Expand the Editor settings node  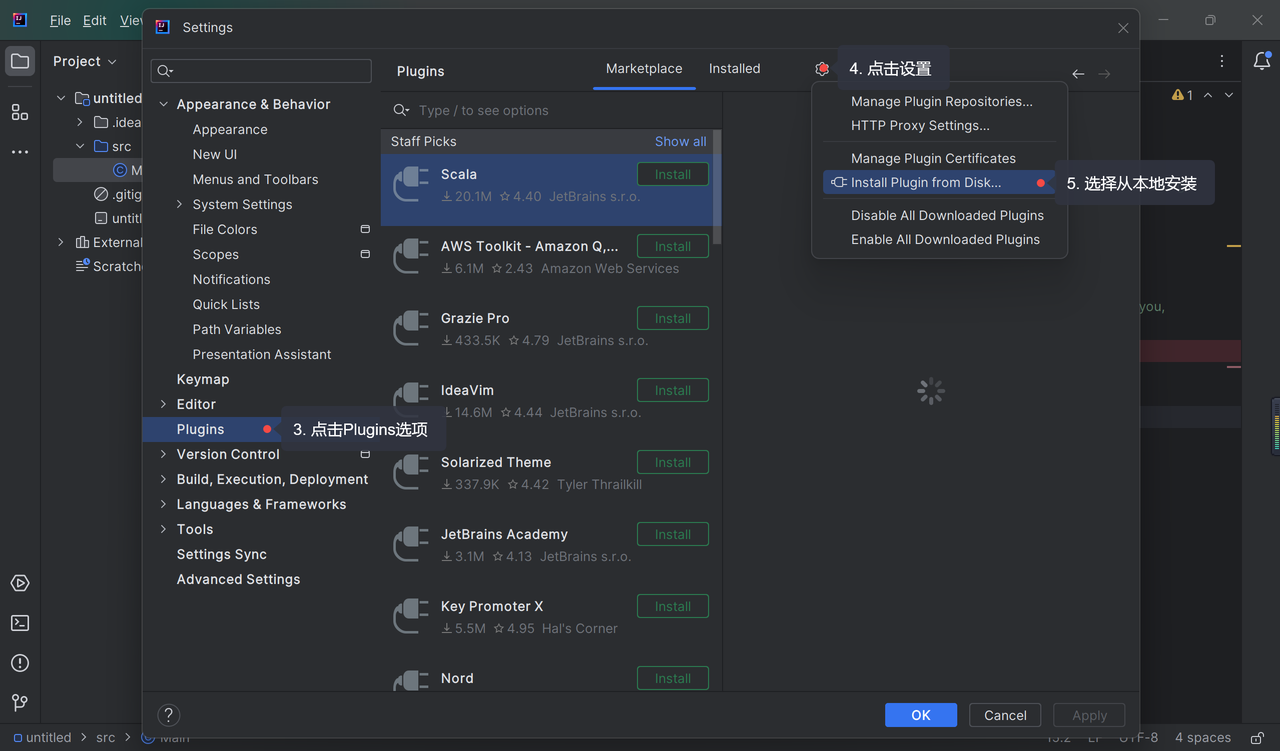click(x=164, y=404)
